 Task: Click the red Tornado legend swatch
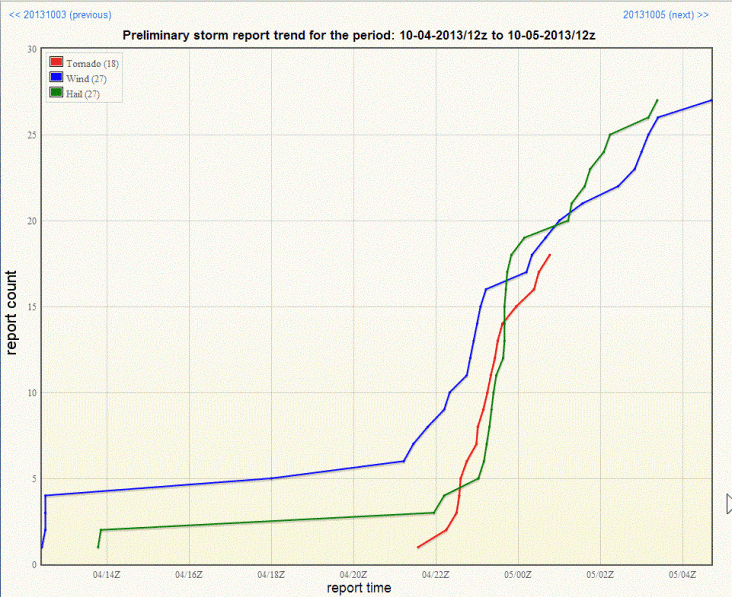[56, 62]
